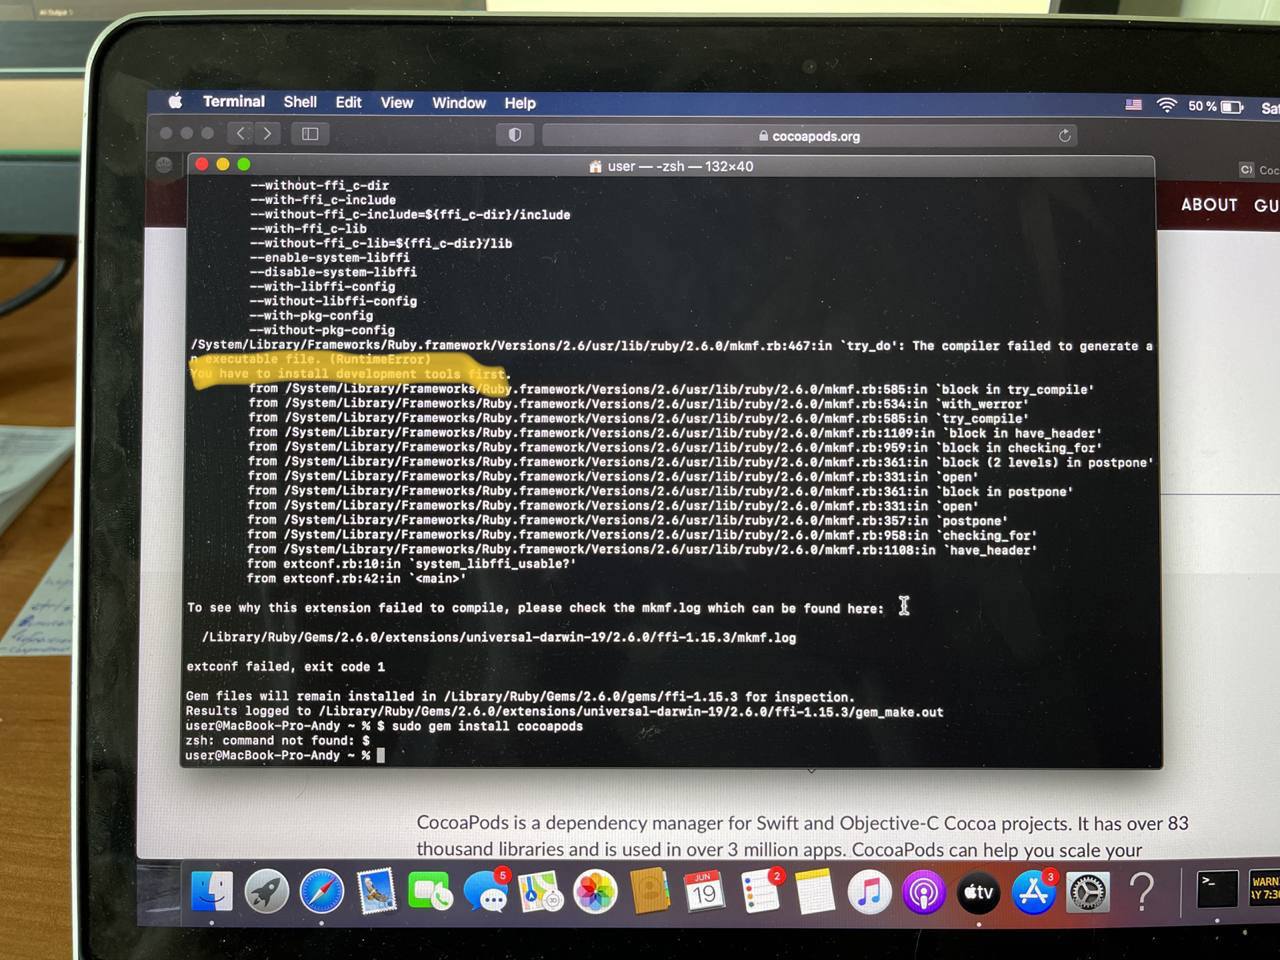Click '--enable-system-libffi' option text

coord(330,257)
